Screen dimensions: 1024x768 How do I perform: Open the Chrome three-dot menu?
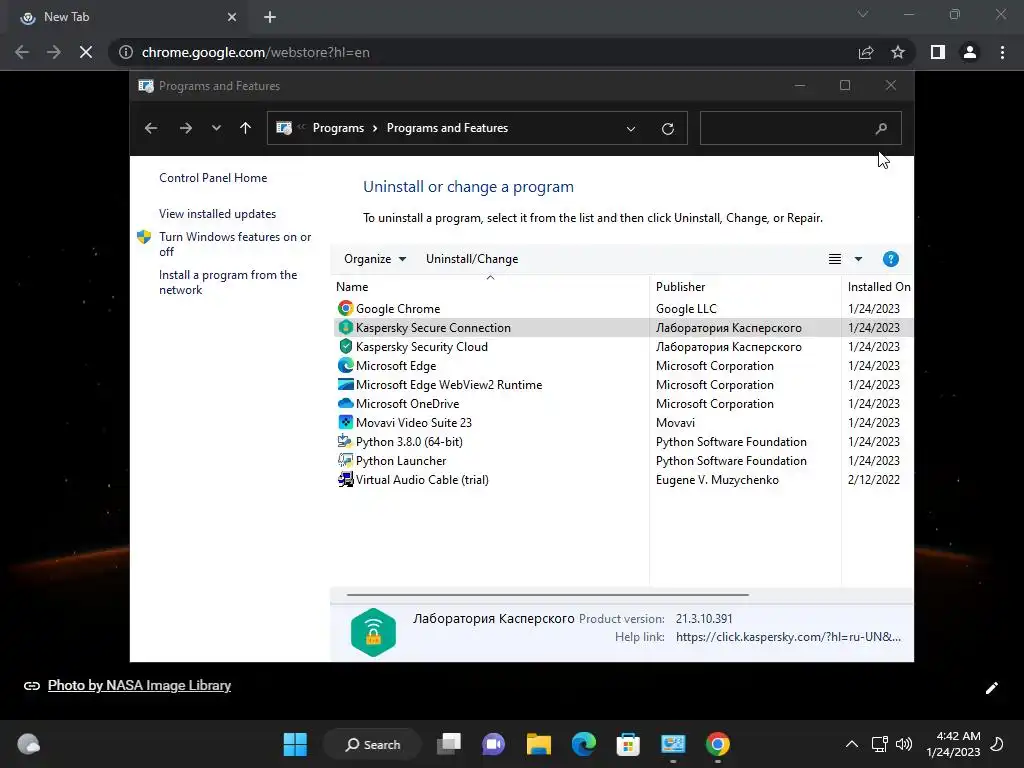click(x=1002, y=52)
